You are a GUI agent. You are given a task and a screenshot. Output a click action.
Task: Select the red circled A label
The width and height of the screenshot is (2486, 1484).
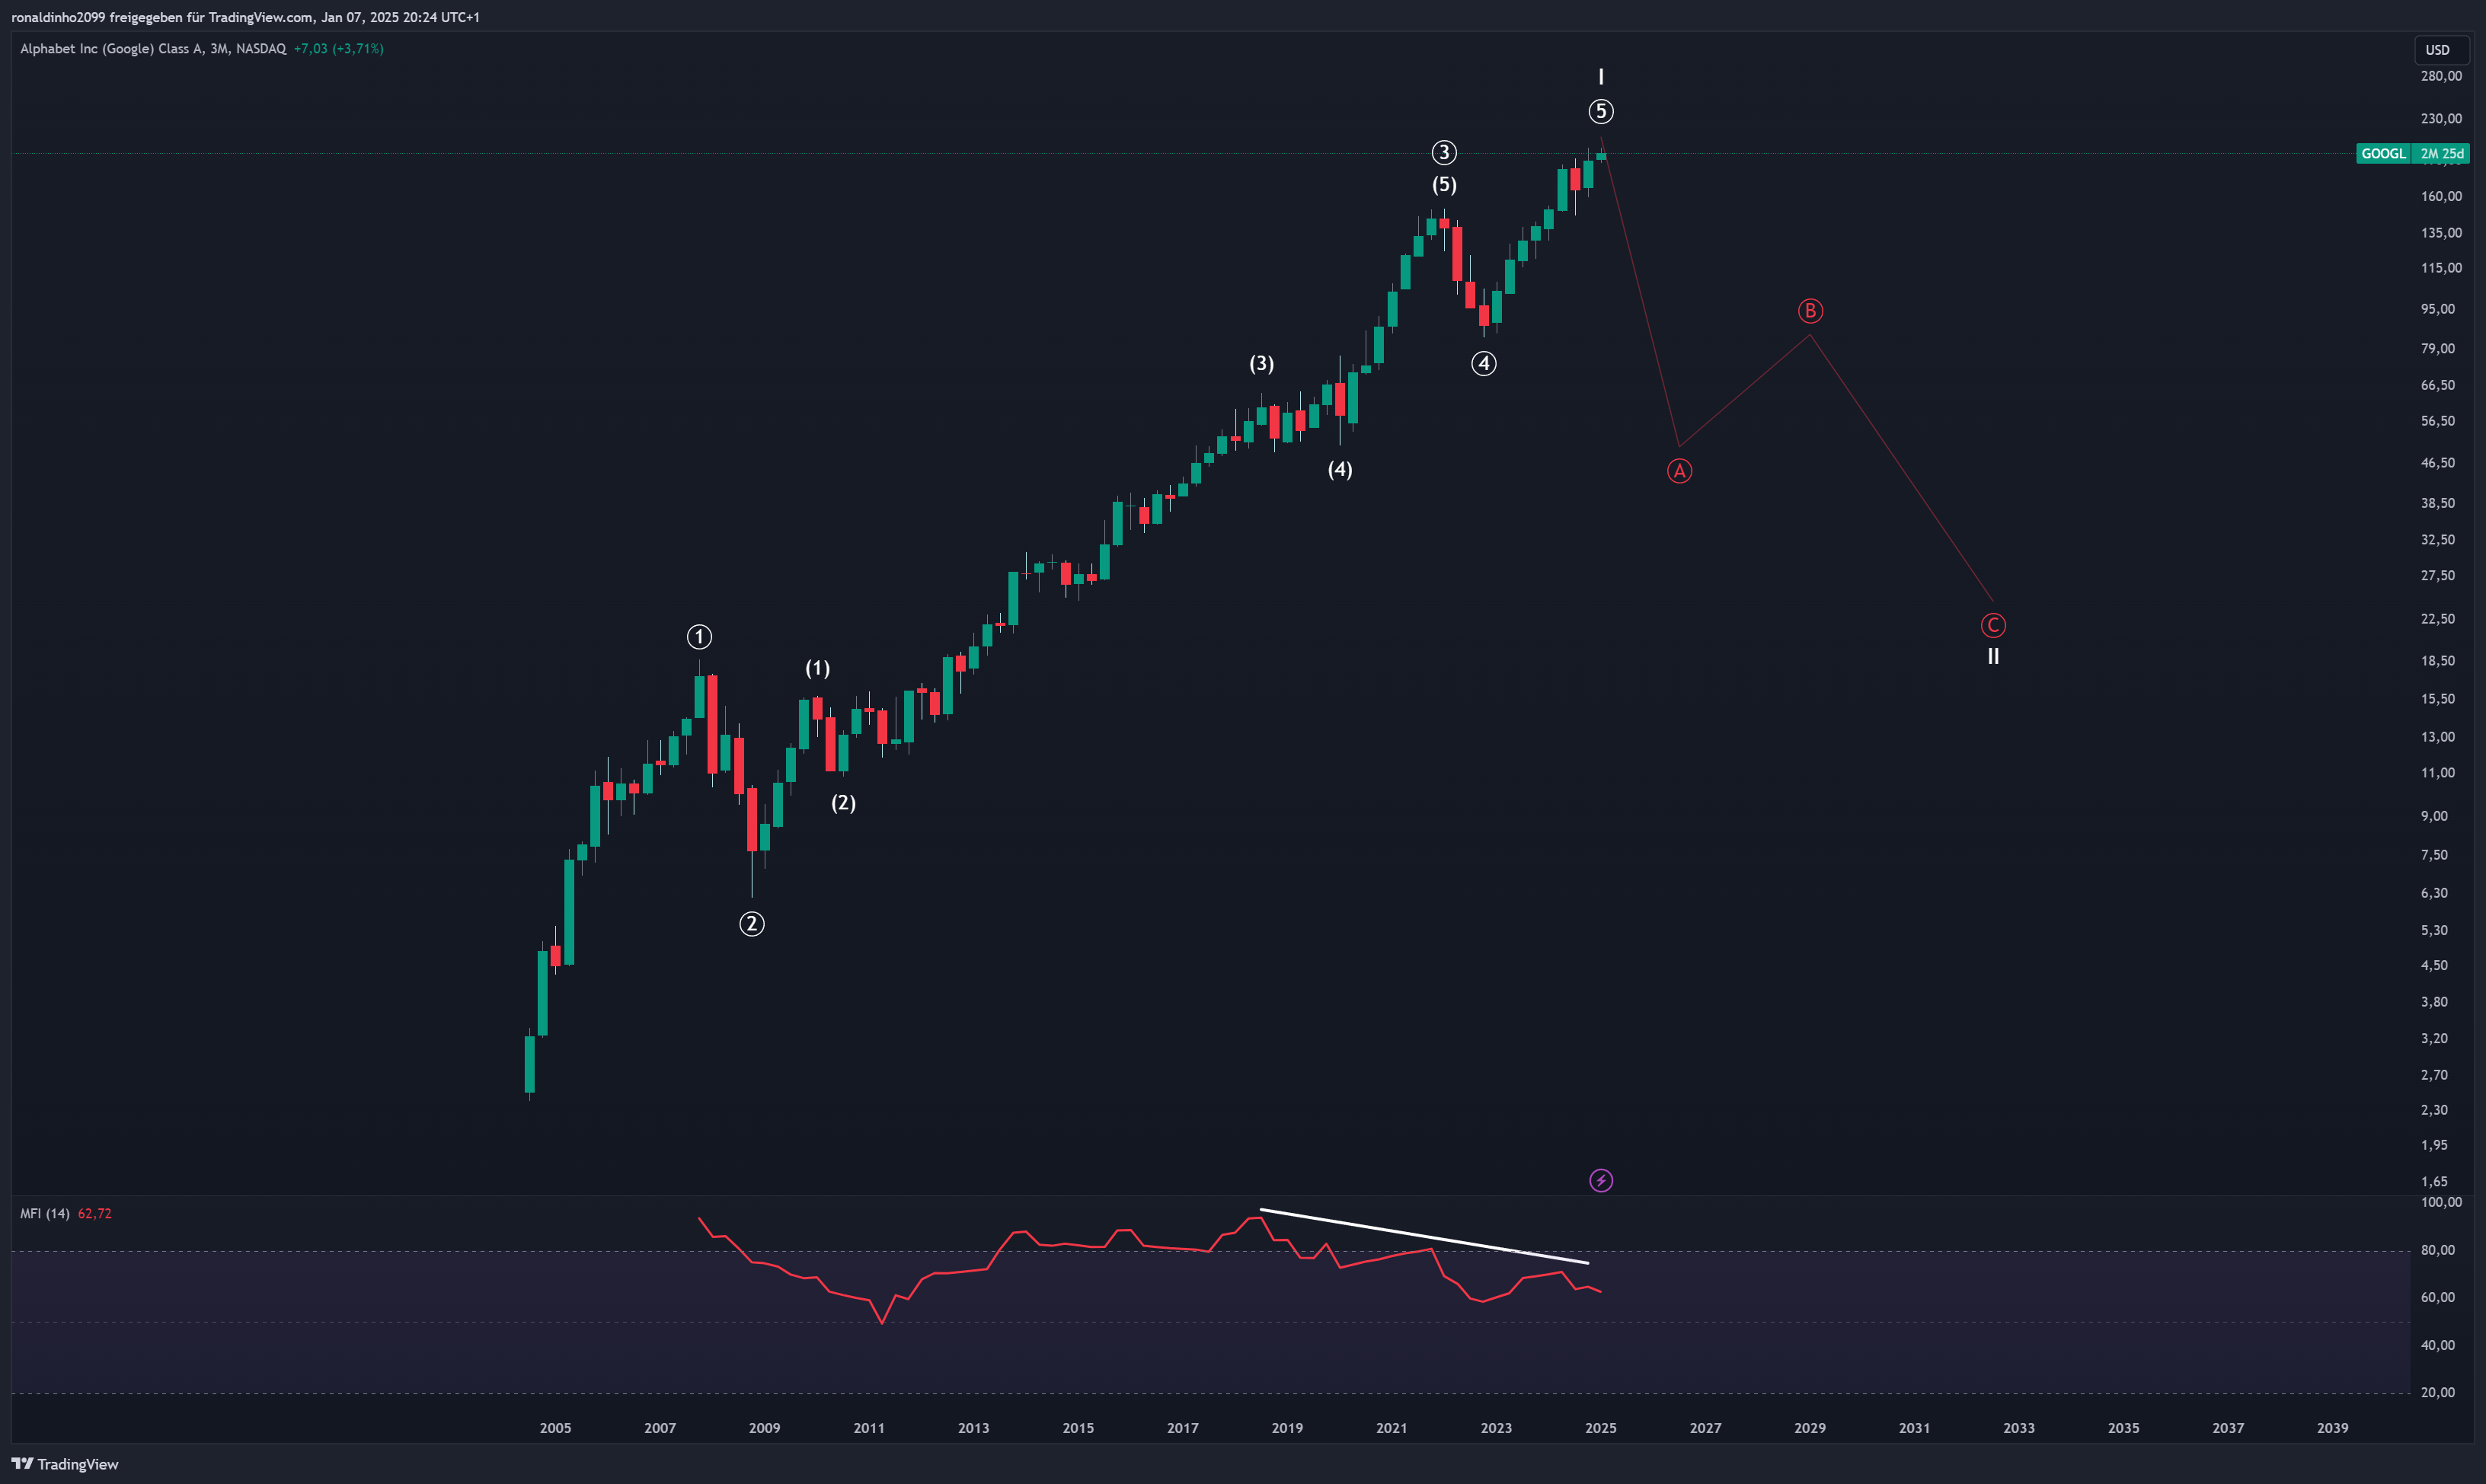[x=1680, y=470]
